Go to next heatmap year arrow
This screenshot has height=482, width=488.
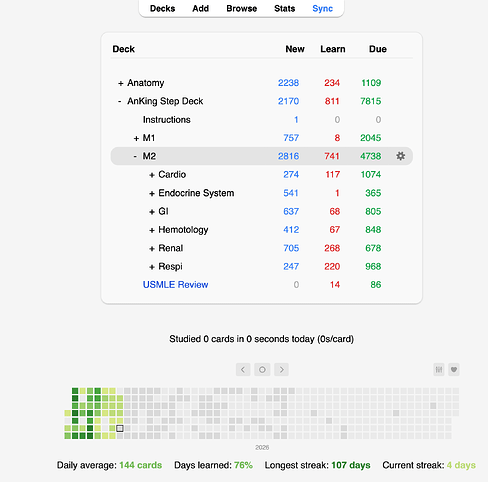tap(281, 369)
